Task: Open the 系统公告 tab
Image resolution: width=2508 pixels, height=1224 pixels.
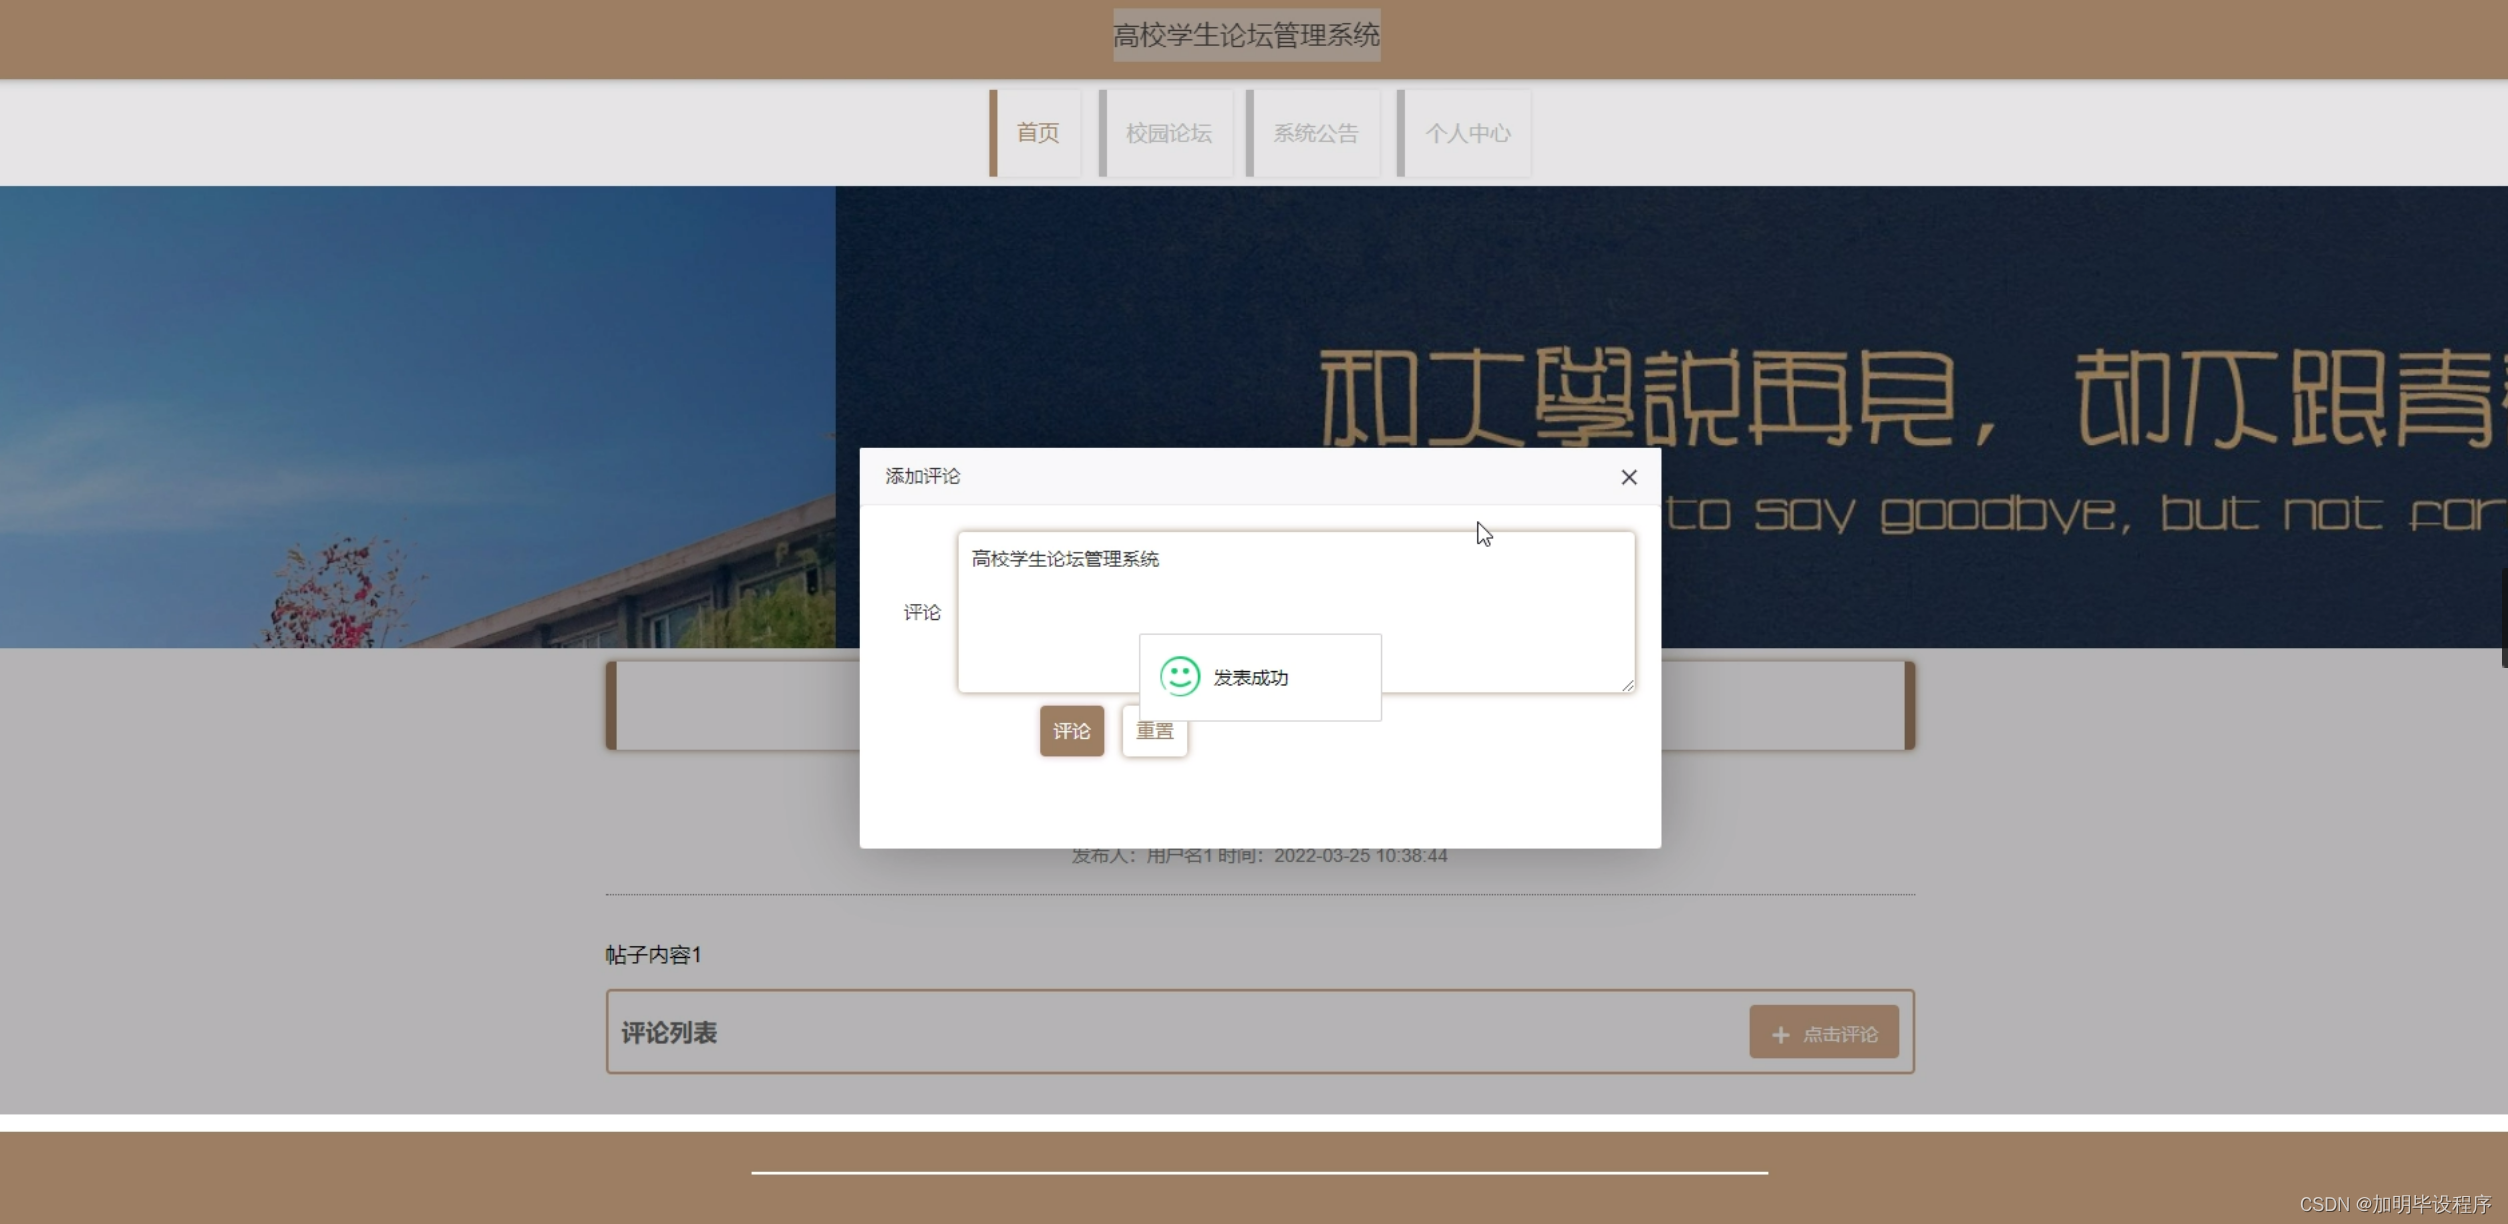Action: [x=1315, y=133]
